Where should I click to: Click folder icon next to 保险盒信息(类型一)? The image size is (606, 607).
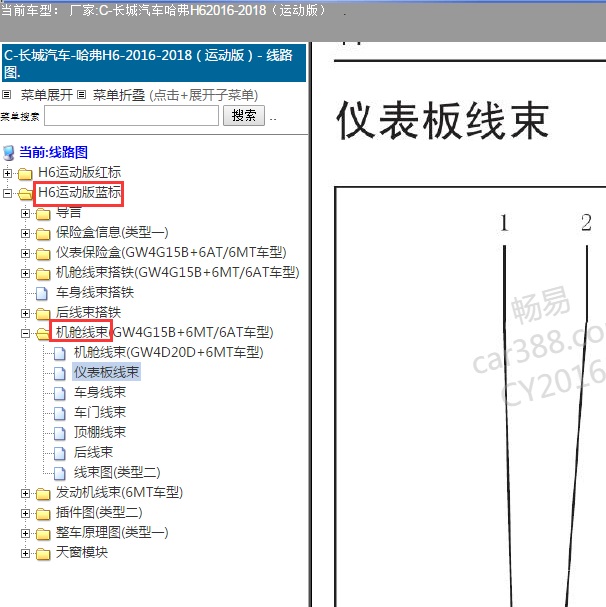[x=43, y=234]
